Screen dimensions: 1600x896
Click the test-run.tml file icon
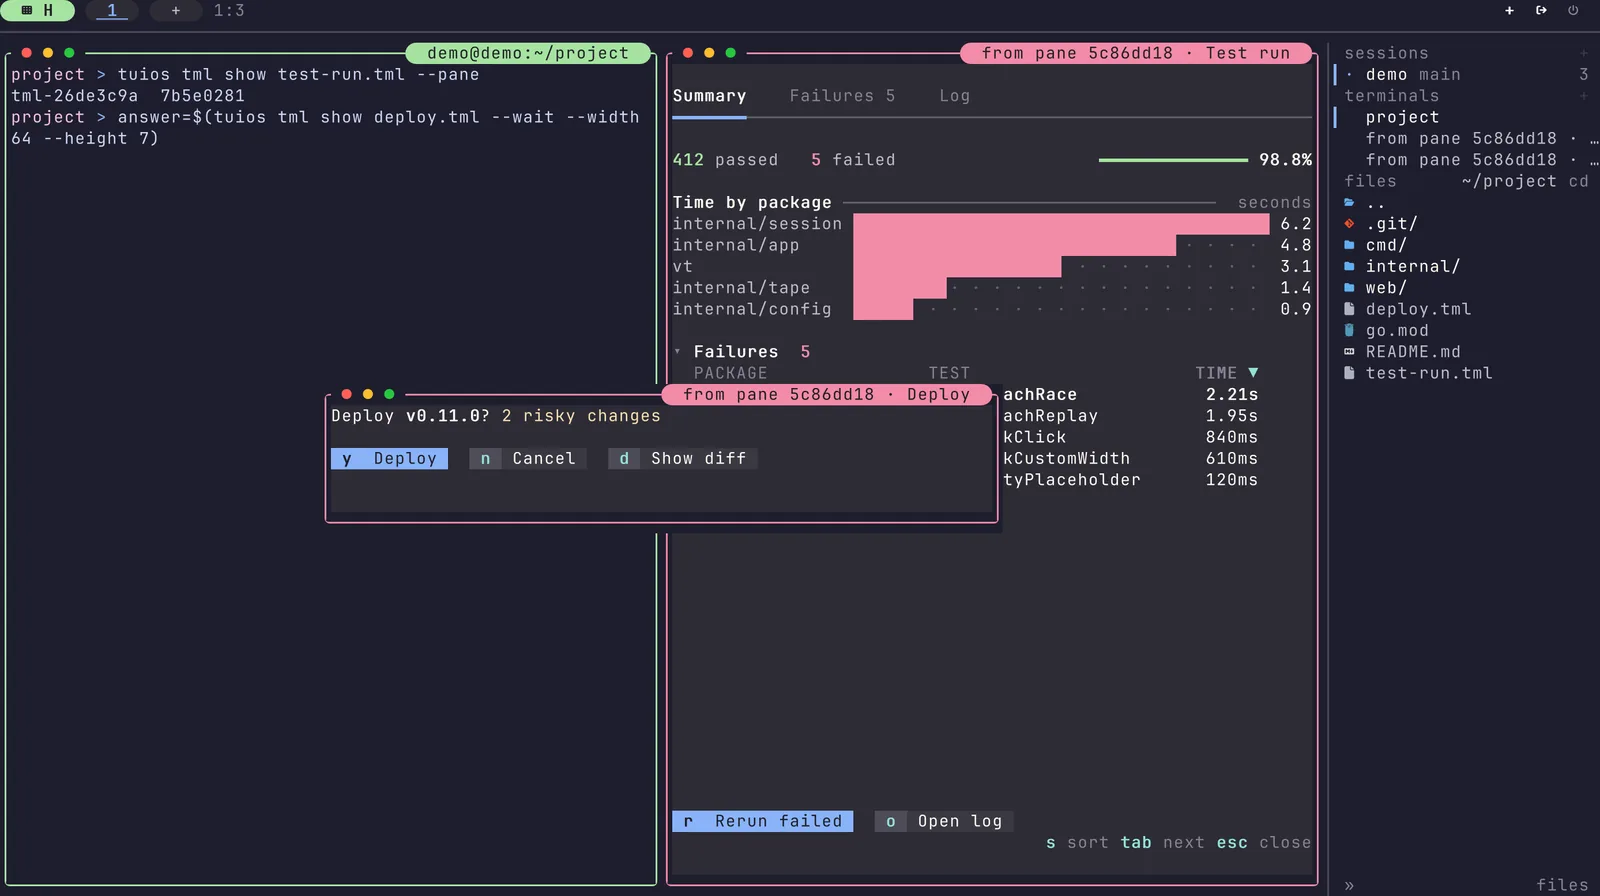1349,373
